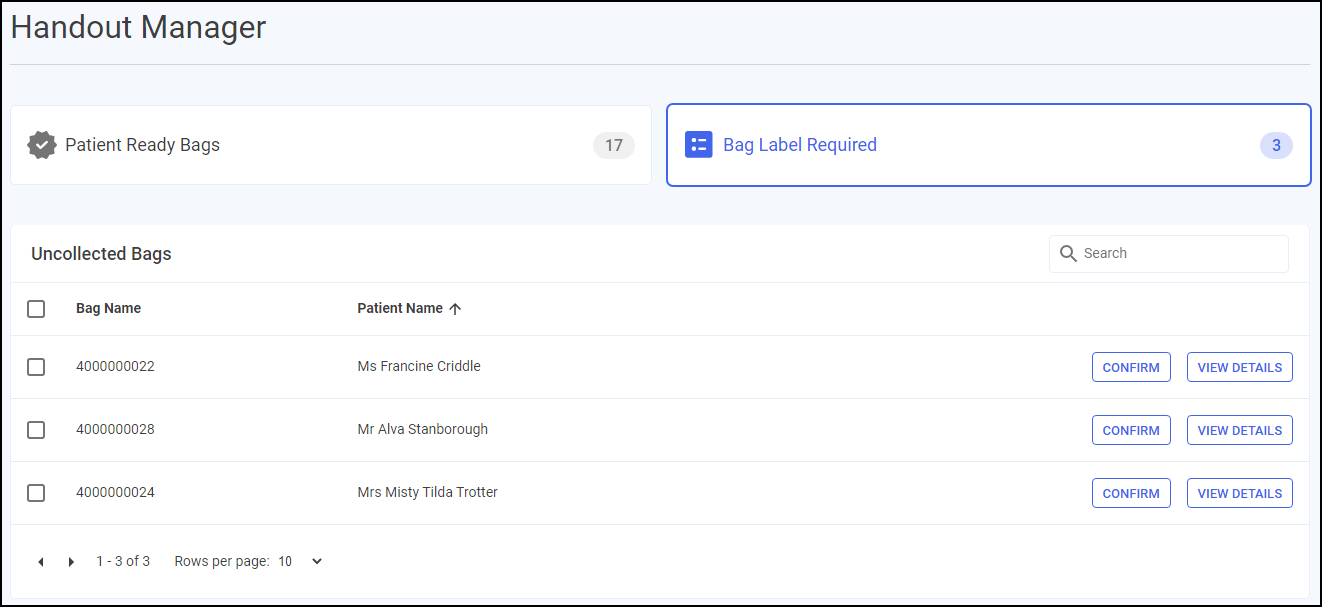Select the Bag Label Required tab

(x=988, y=145)
